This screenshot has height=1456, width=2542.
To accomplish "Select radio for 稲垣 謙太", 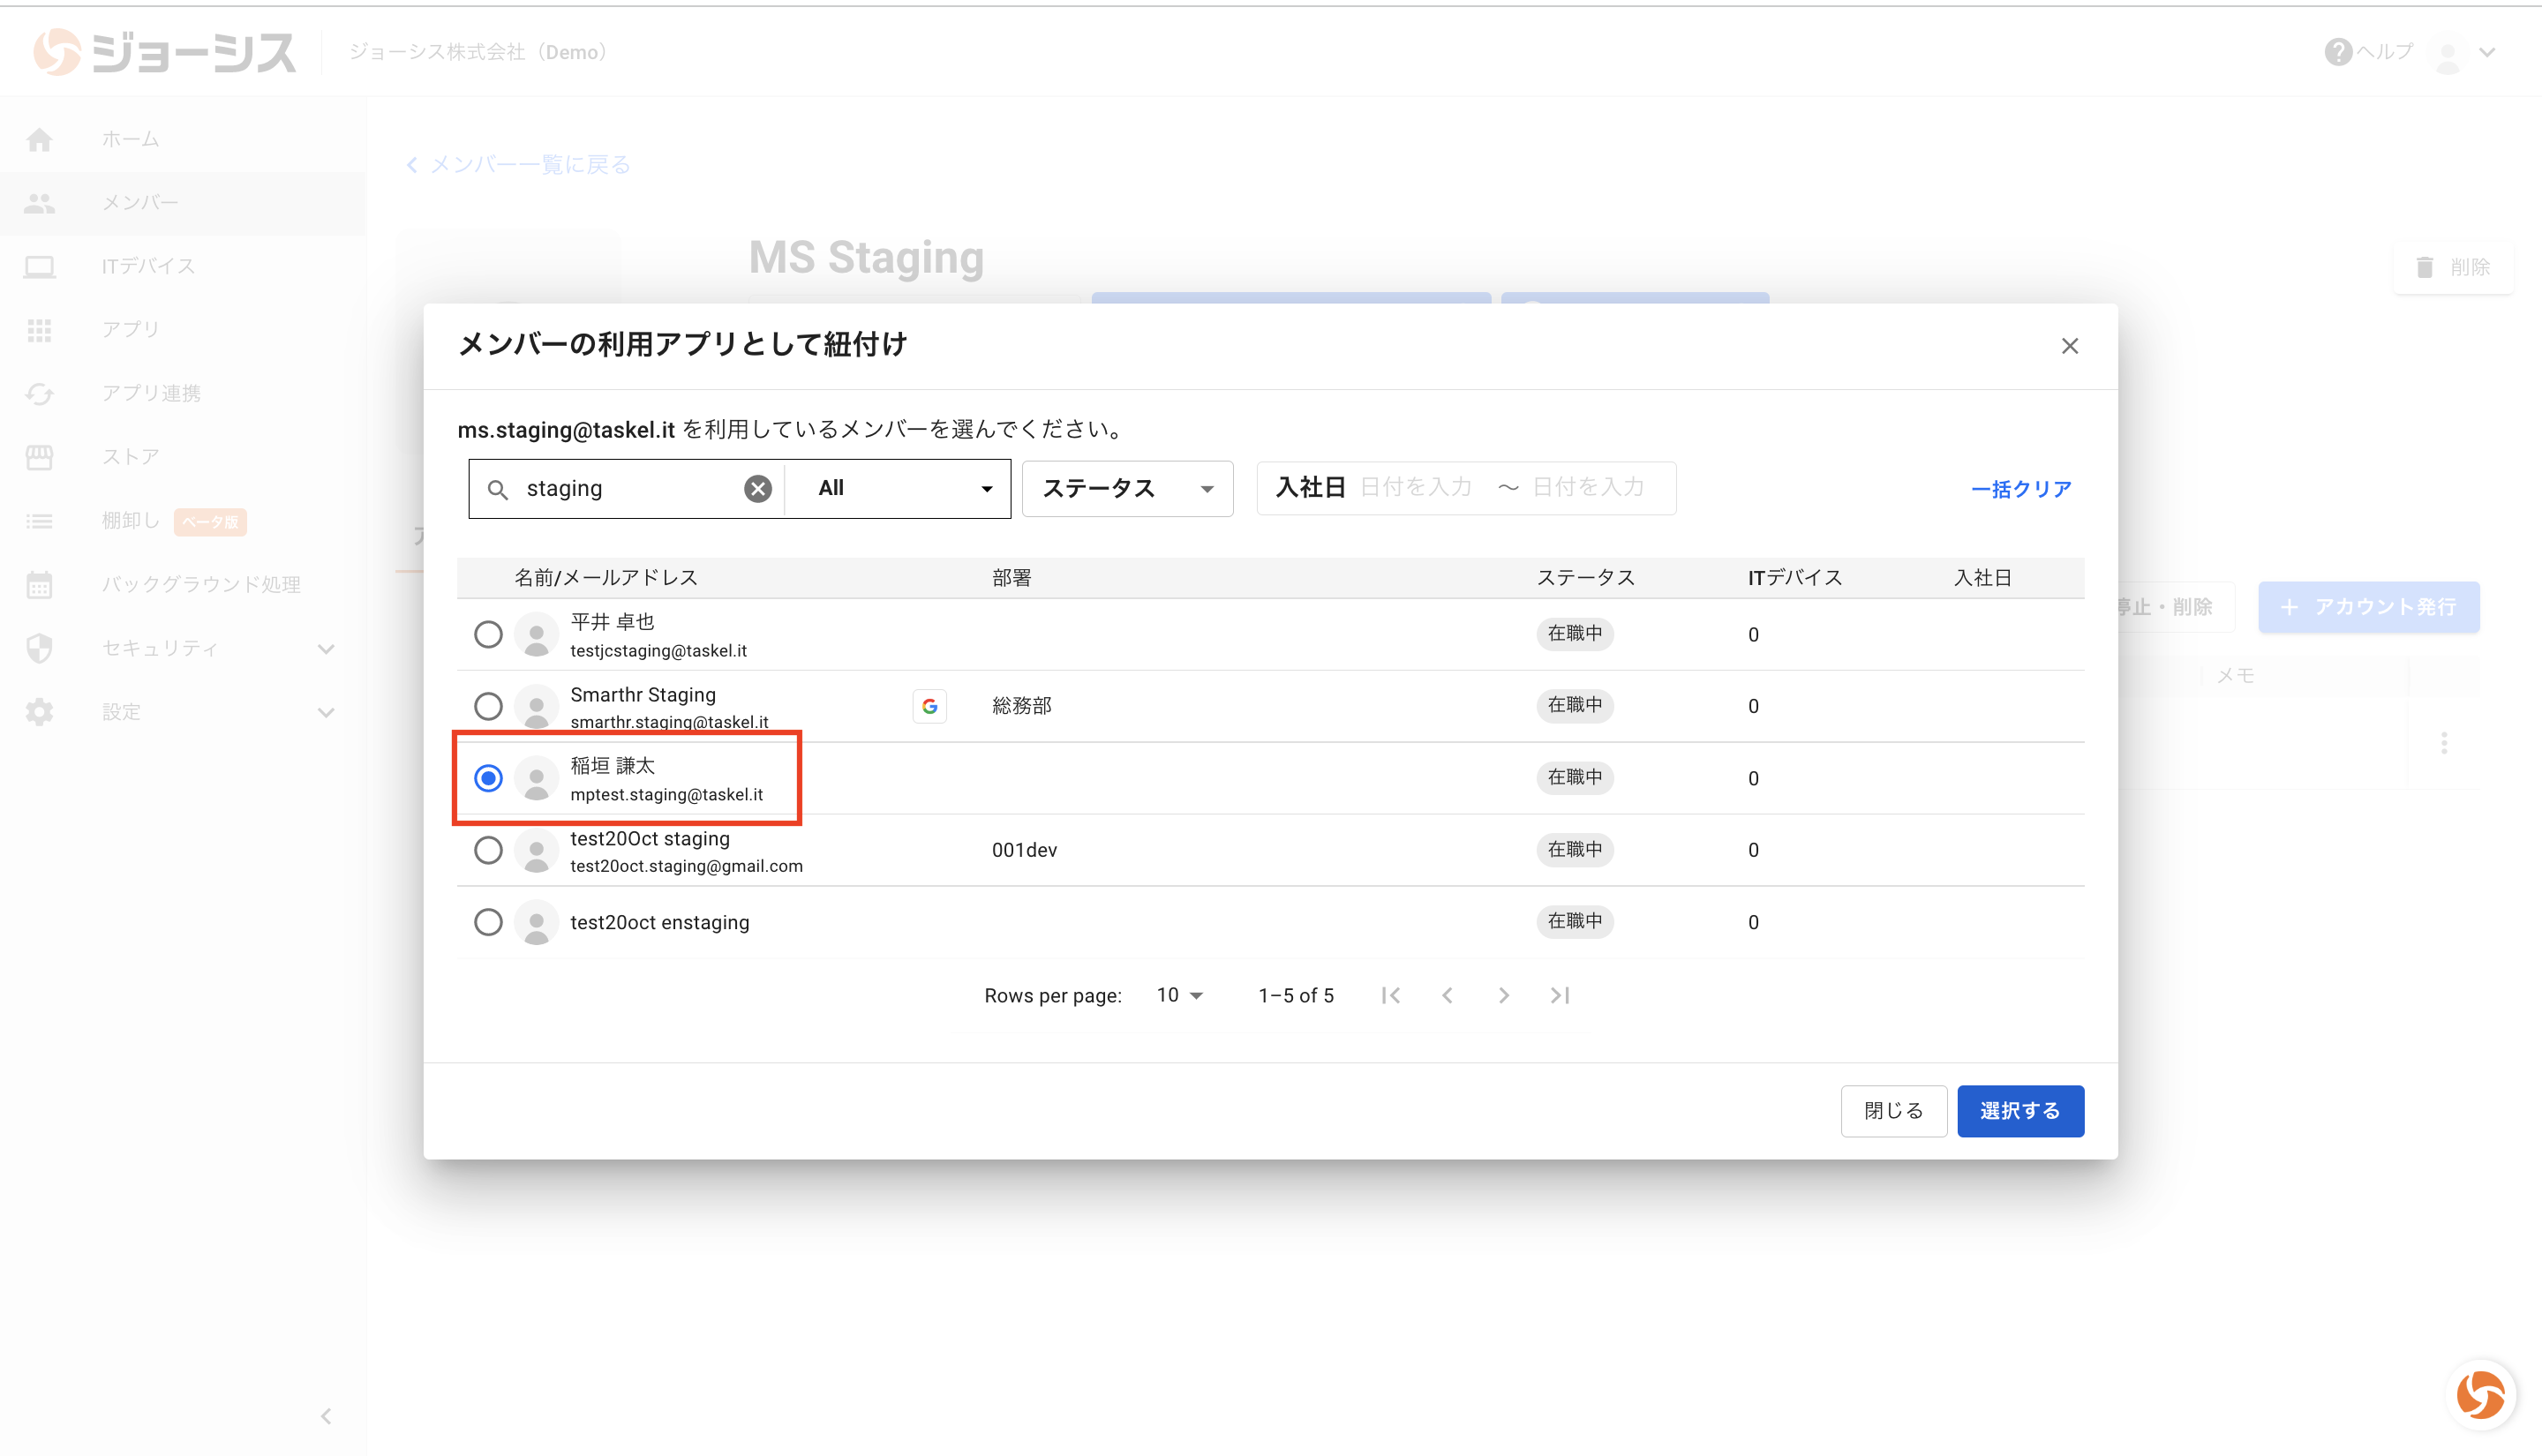I will (488, 778).
